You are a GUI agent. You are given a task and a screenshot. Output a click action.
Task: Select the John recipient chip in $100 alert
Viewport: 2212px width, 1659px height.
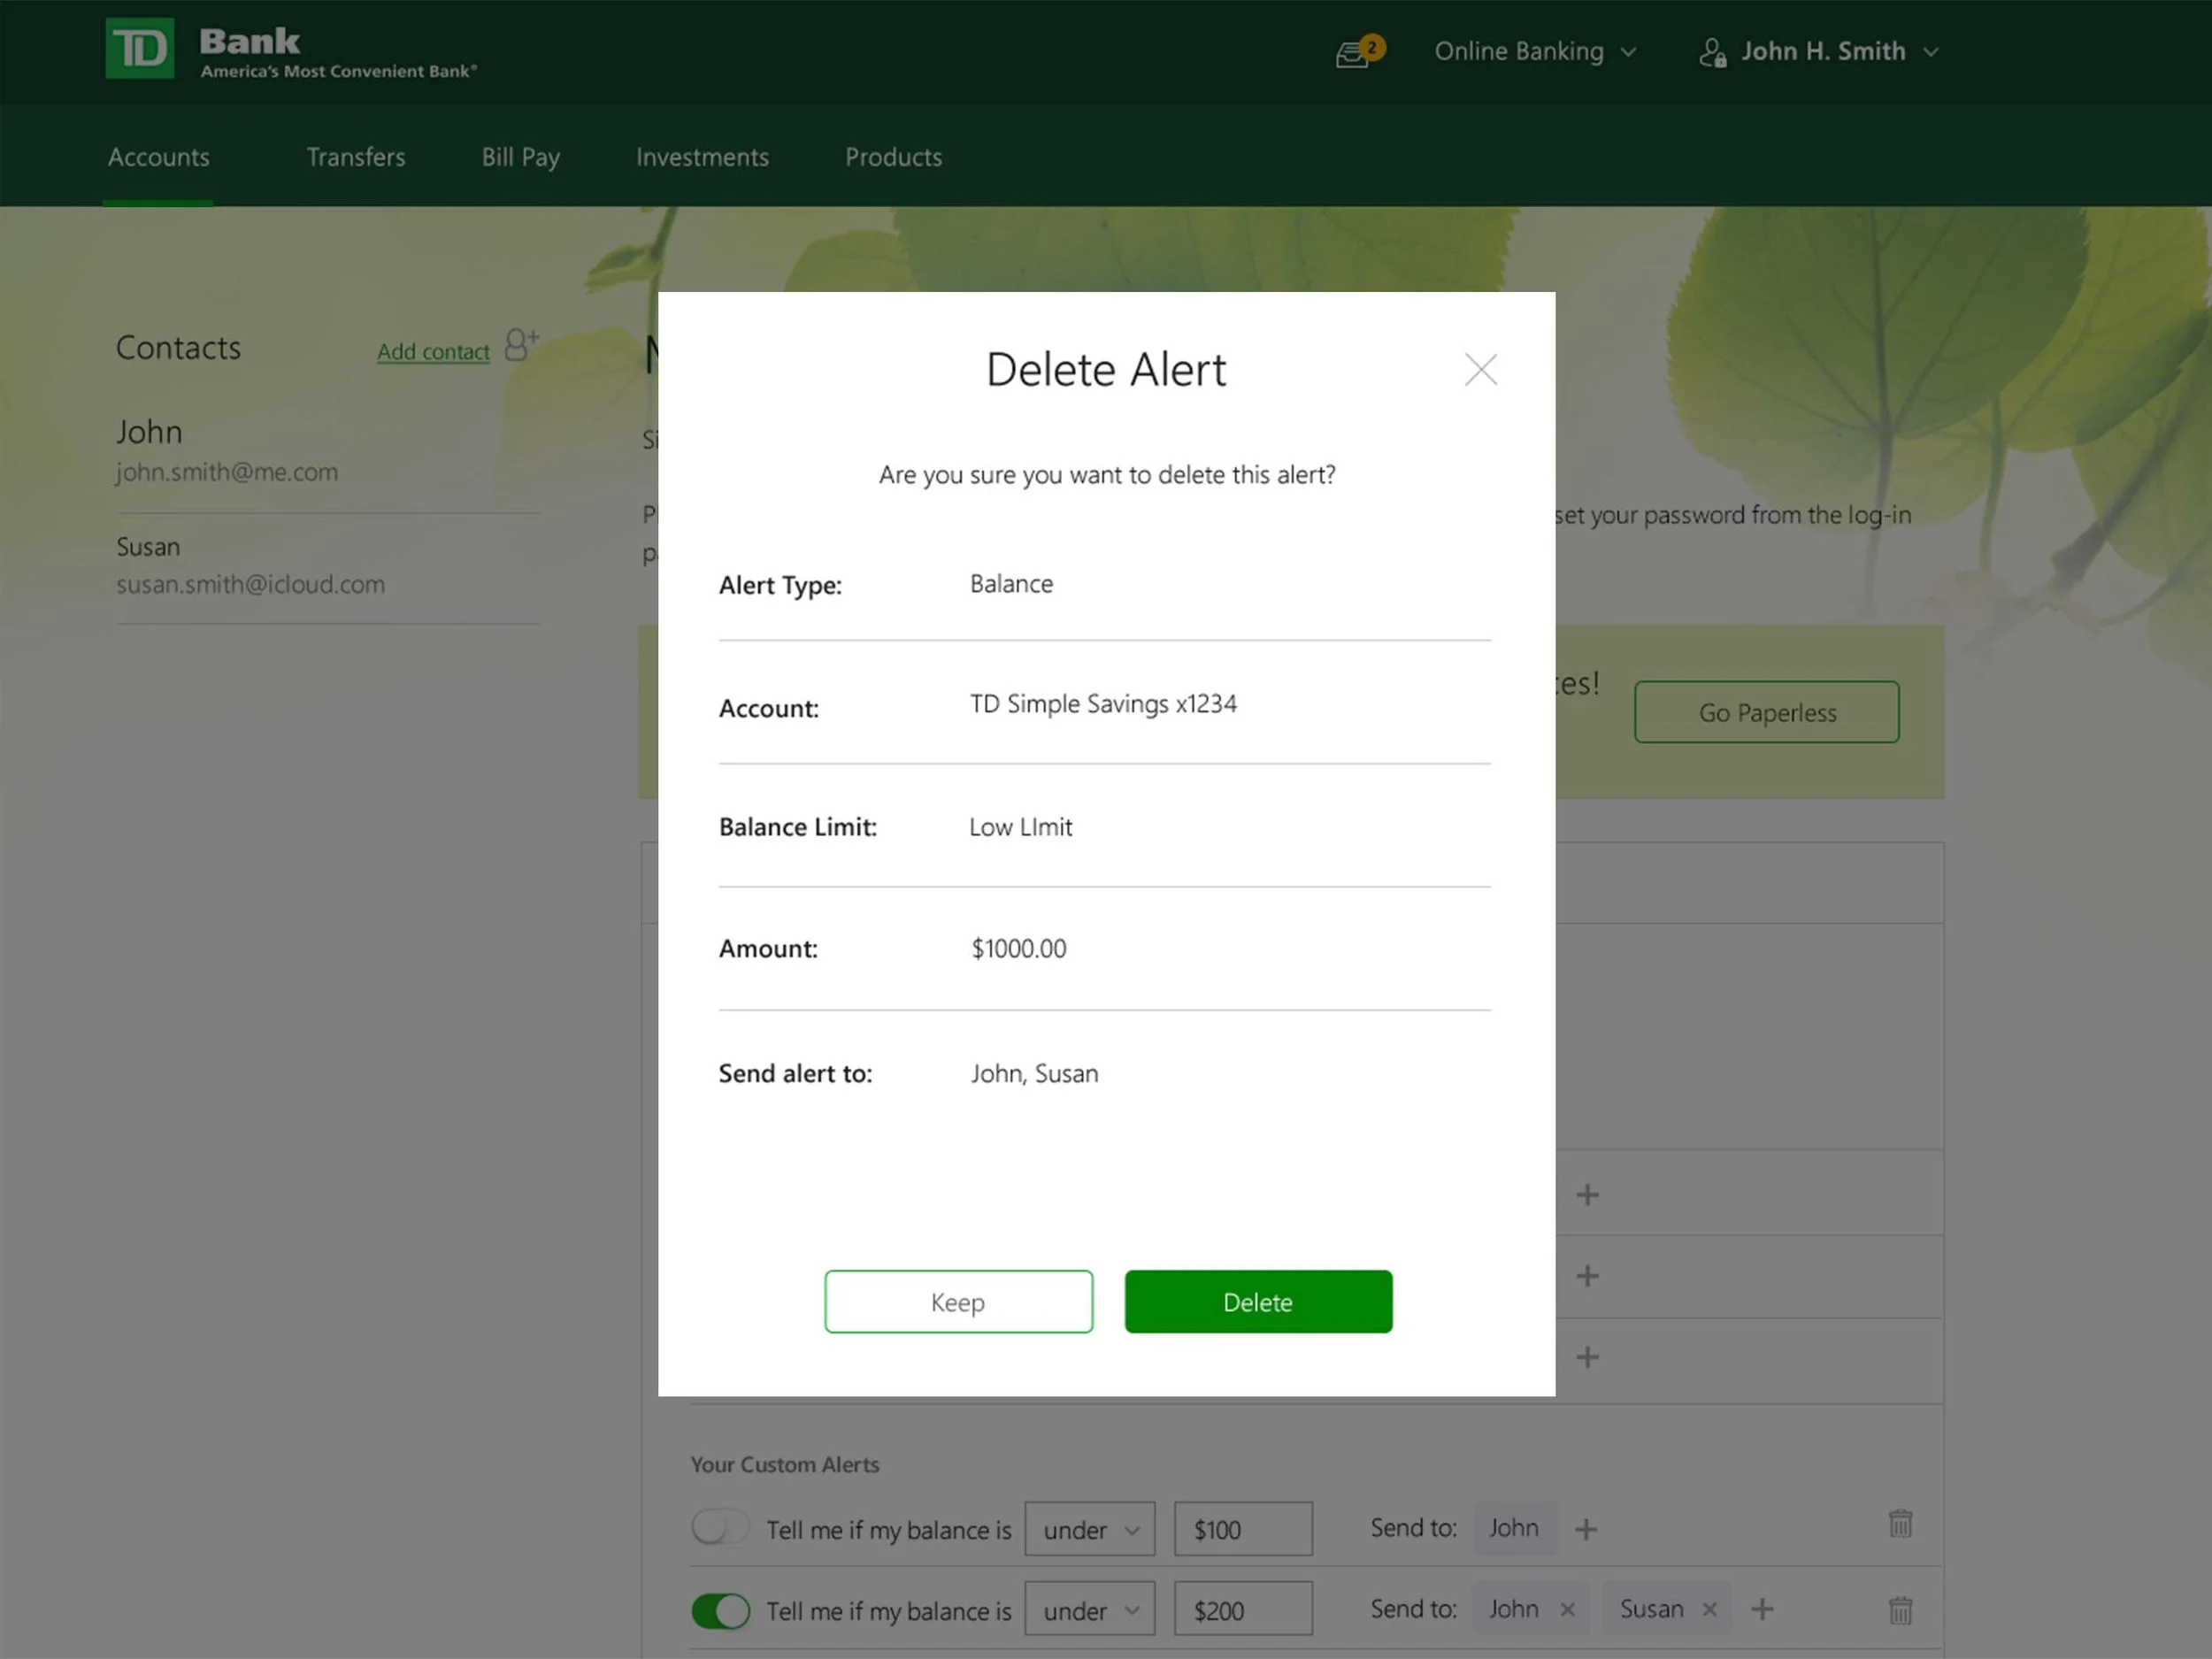click(x=1514, y=1528)
